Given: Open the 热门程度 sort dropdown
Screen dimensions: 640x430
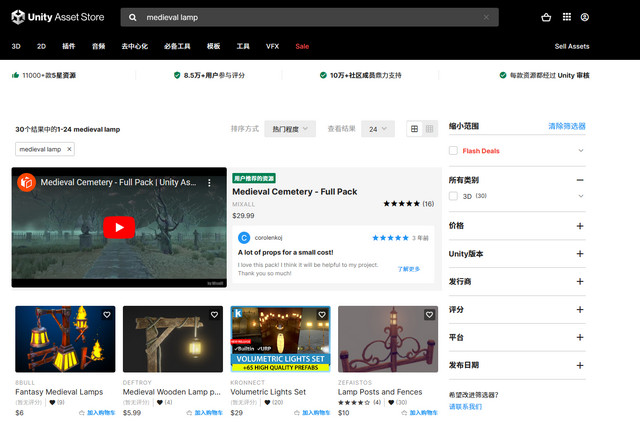Looking at the screenshot, I should pos(290,129).
